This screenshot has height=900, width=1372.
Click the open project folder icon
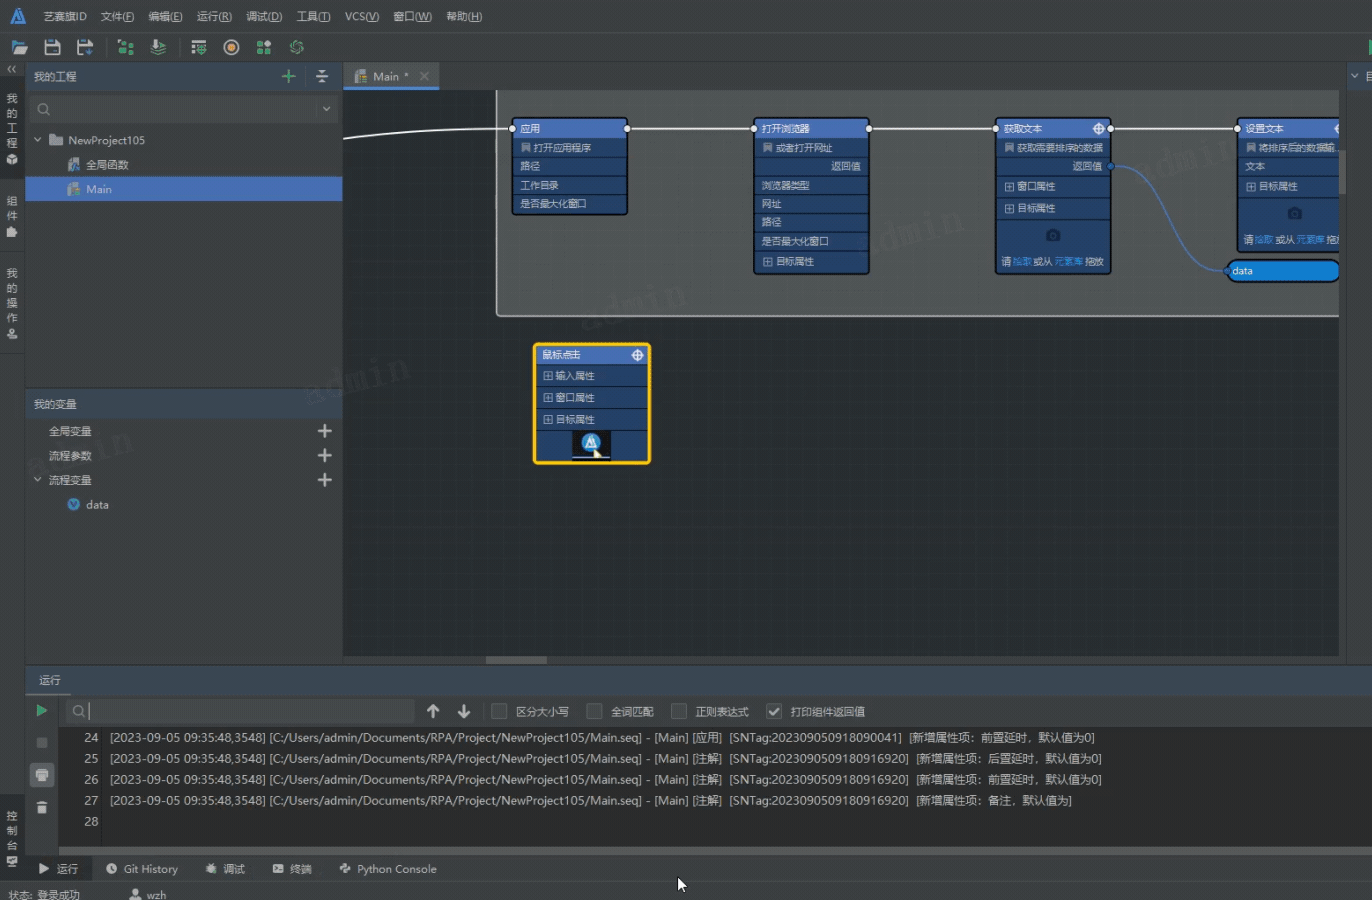click(x=19, y=47)
